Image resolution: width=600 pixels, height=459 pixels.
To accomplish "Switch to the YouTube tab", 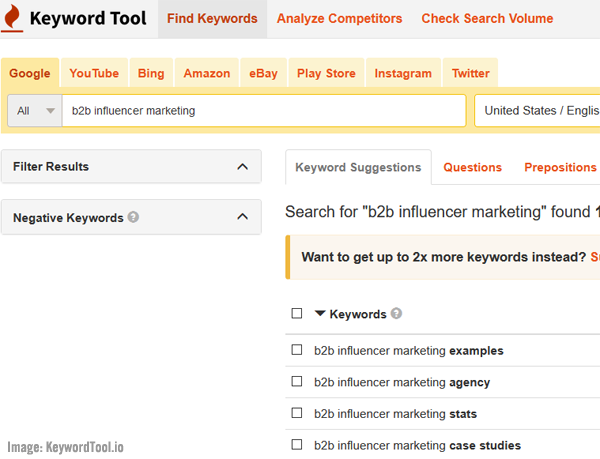I will tap(94, 73).
